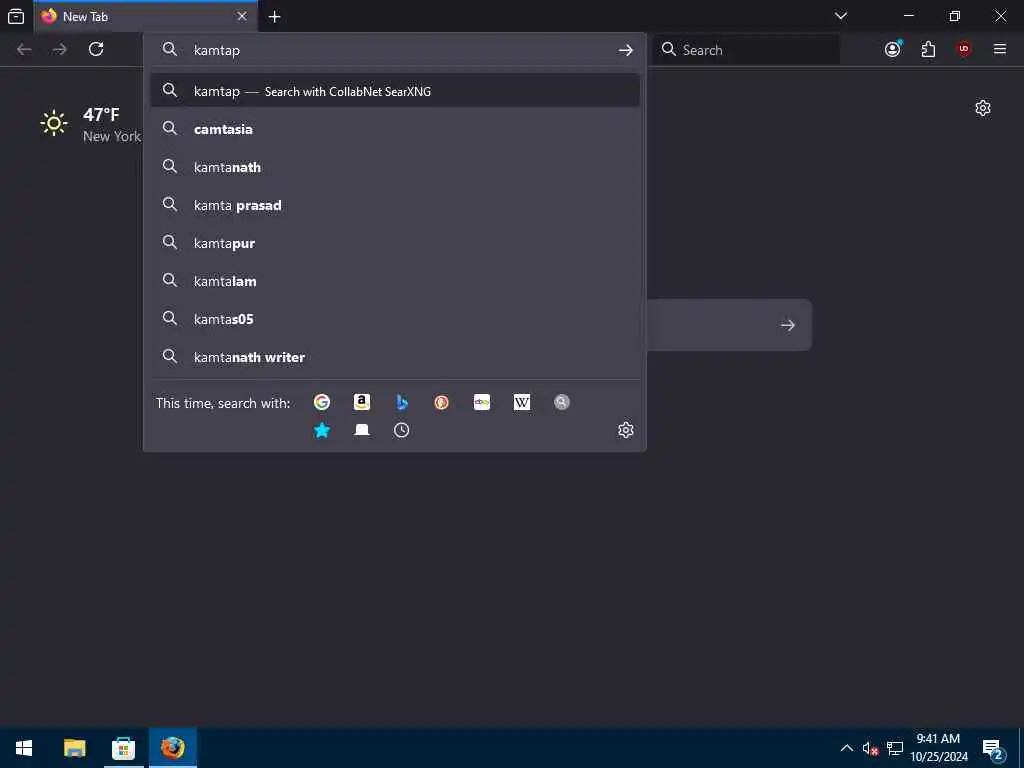The height and width of the screenshot is (768, 1024).
Task: Search this time with Google
Action: click(x=321, y=402)
